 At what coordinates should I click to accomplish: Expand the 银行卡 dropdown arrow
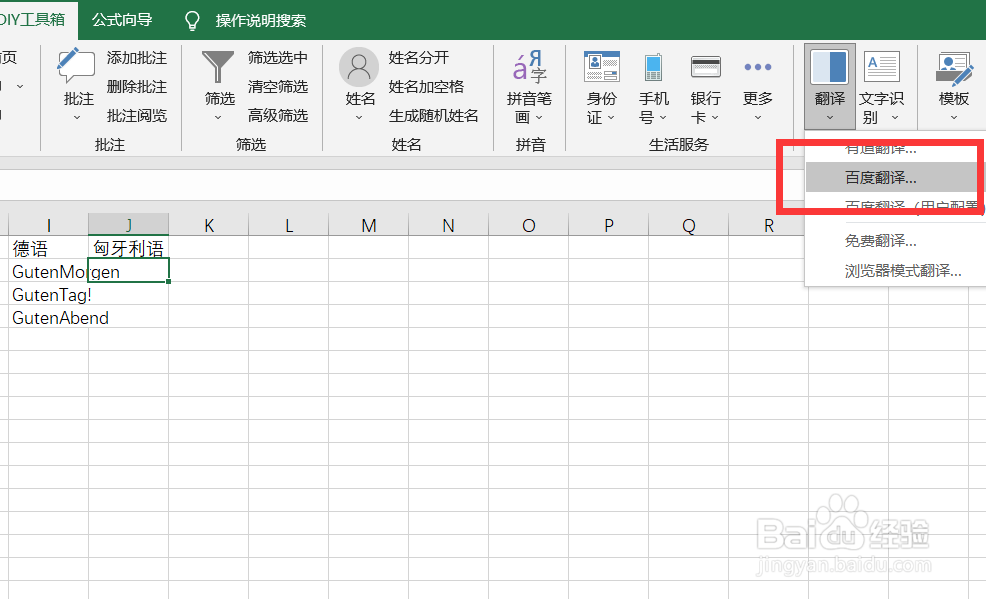715,118
